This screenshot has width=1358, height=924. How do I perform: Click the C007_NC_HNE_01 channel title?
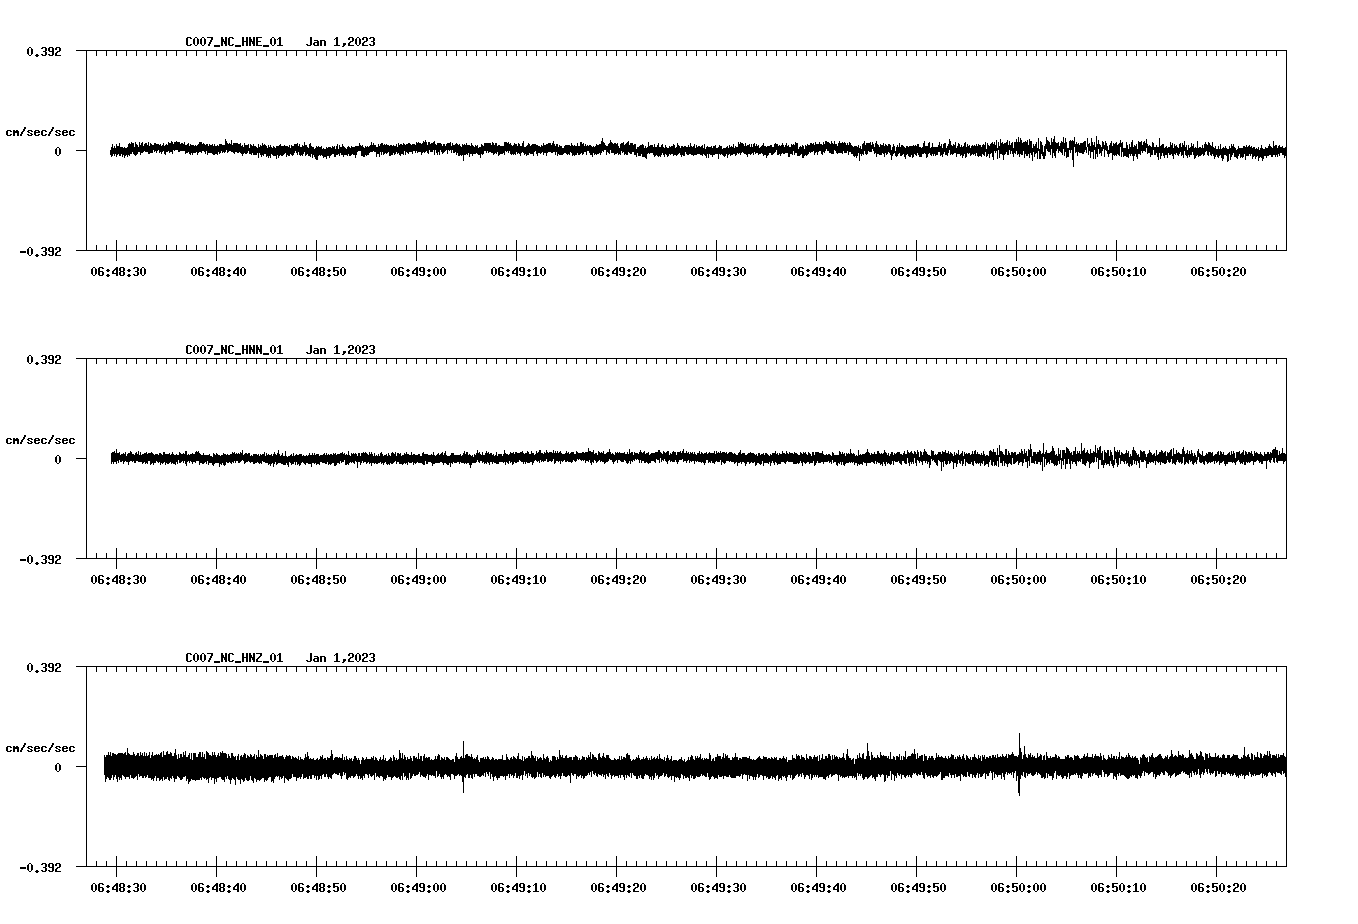[234, 42]
